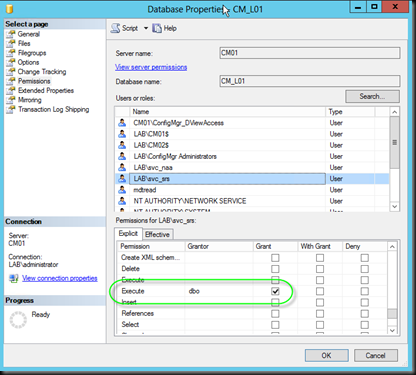Switch to the Effective tab
Image resolution: width=416 pixels, height=375 pixels.
[x=157, y=235]
